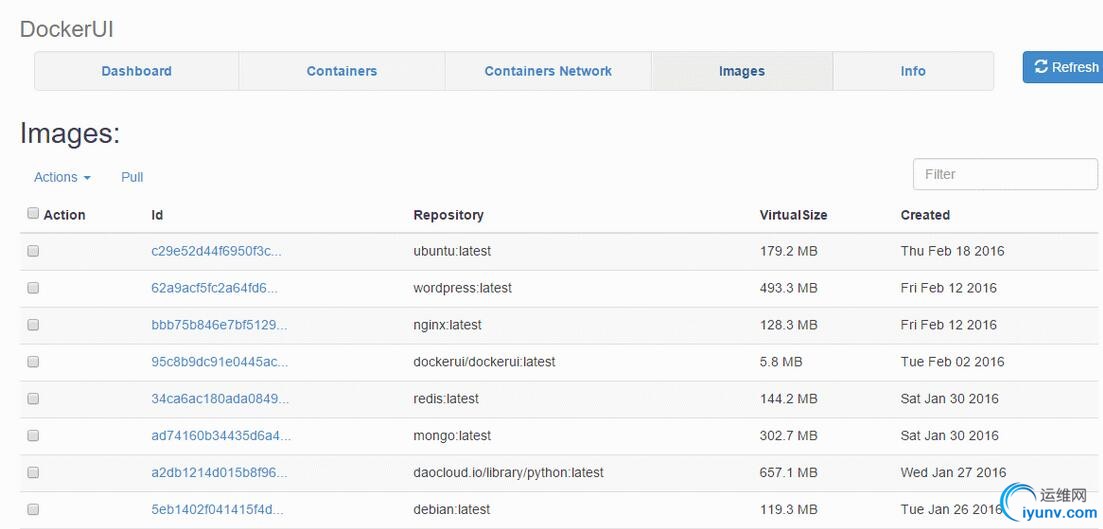Click the mongo:latest repository cell
Viewport: 1103px width, 529px height.
[452, 435]
